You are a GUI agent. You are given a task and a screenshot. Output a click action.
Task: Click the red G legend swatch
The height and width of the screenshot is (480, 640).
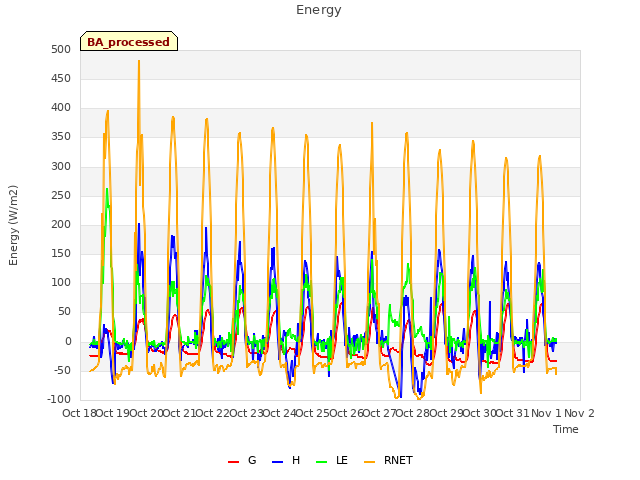click(x=233, y=462)
